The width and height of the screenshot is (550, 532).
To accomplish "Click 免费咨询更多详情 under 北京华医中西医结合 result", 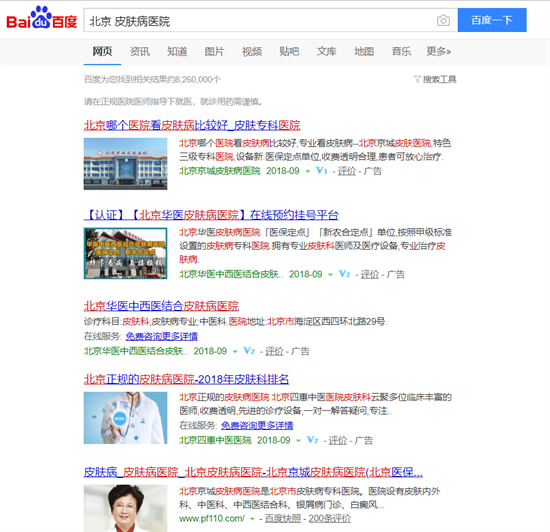I will tap(162, 336).
